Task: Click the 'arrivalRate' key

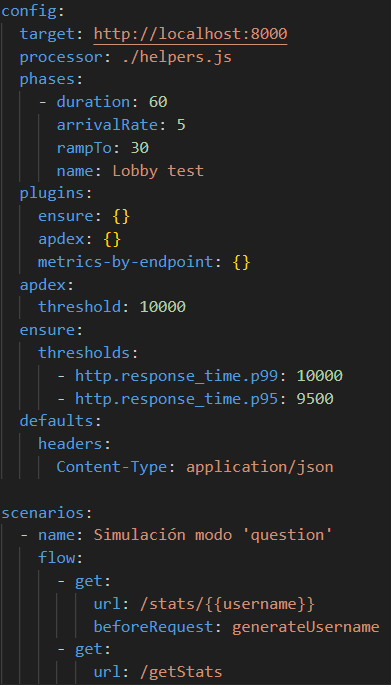Action: (x=107, y=125)
